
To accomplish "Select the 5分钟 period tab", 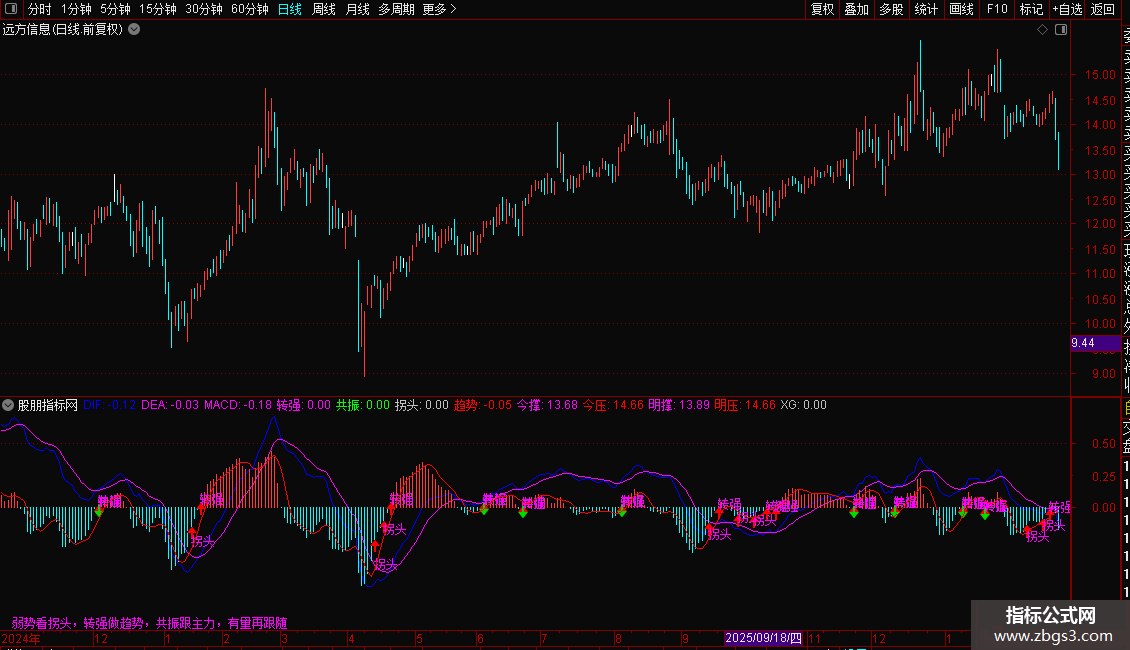I will pos(115,9).
